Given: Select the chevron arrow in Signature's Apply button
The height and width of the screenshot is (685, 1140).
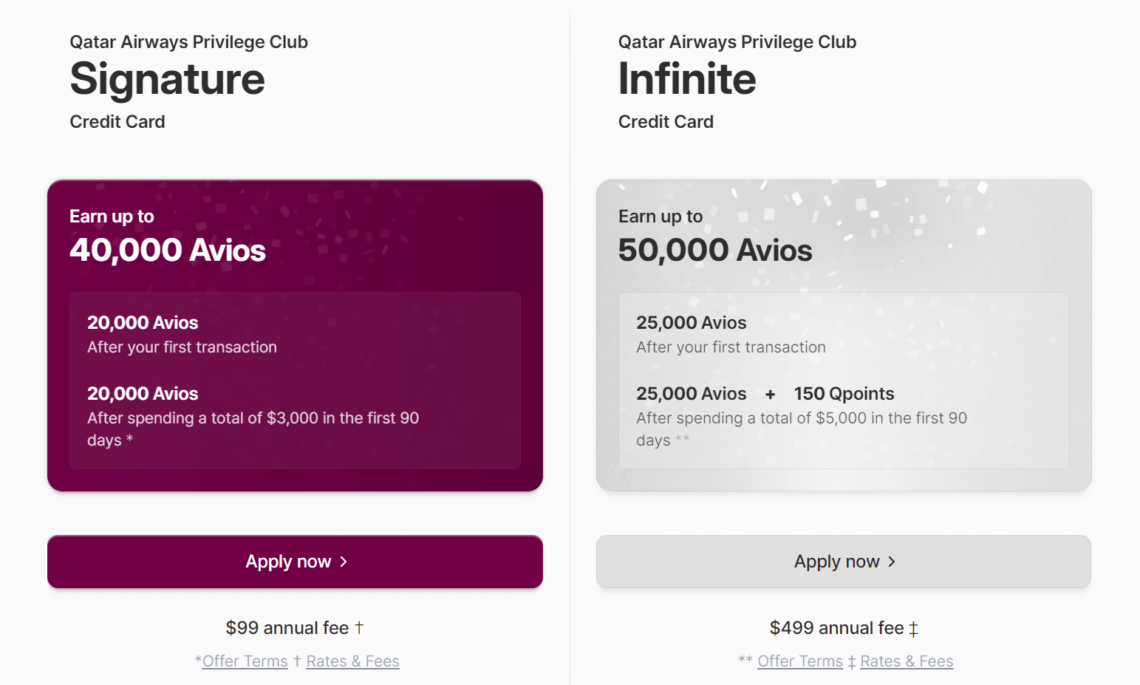Looking at the screenshot, I should coord(342,561).
